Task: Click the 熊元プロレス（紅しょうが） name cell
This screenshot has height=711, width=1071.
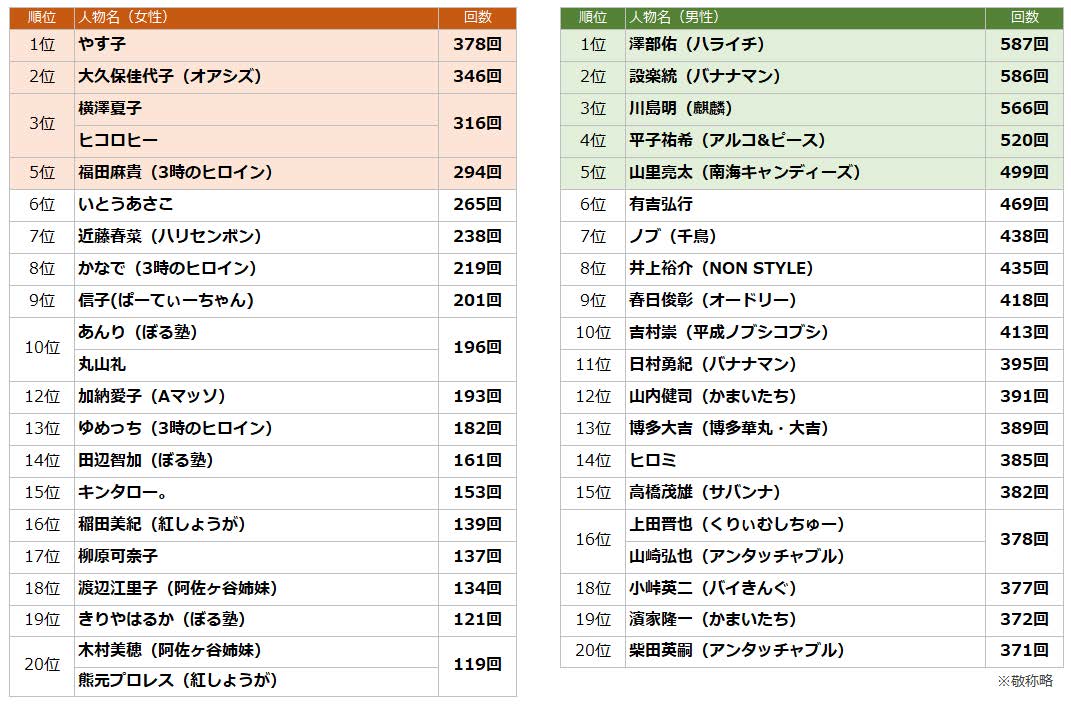Action: pyautogui.click(x=178, y=681)
